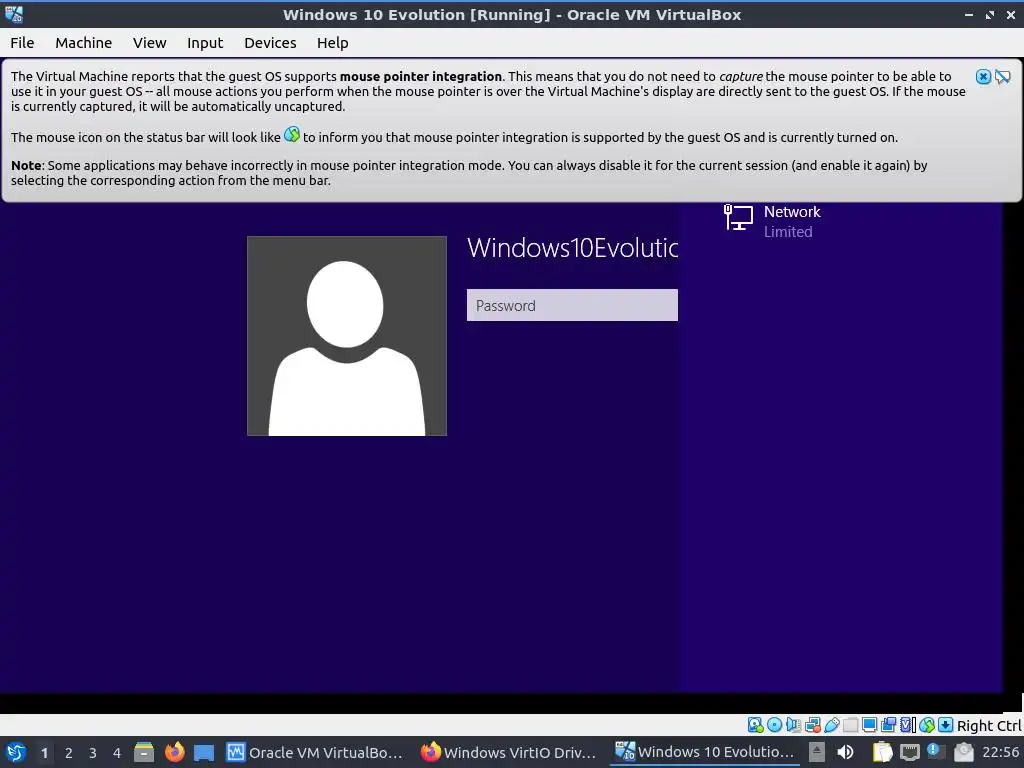Open the Machine menu
This screenshot has width=1024, height=768.
(x=84, y=42)
